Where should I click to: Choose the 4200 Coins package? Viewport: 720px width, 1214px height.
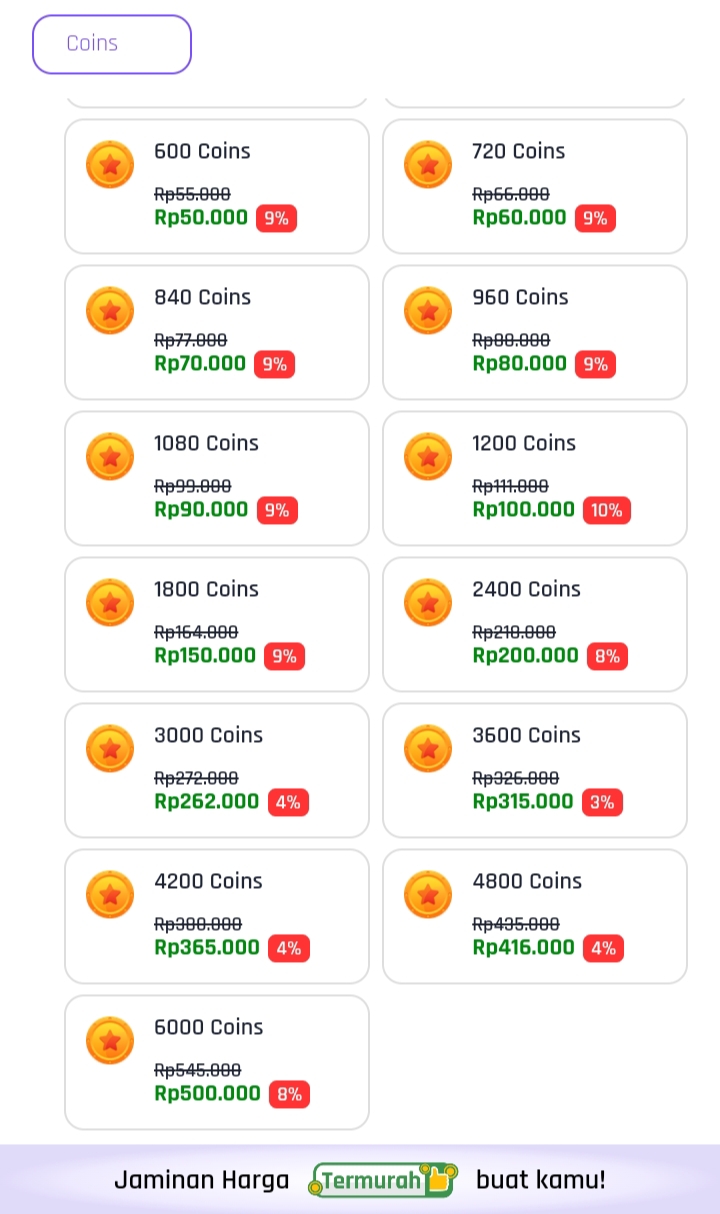[x=217, y=916]
